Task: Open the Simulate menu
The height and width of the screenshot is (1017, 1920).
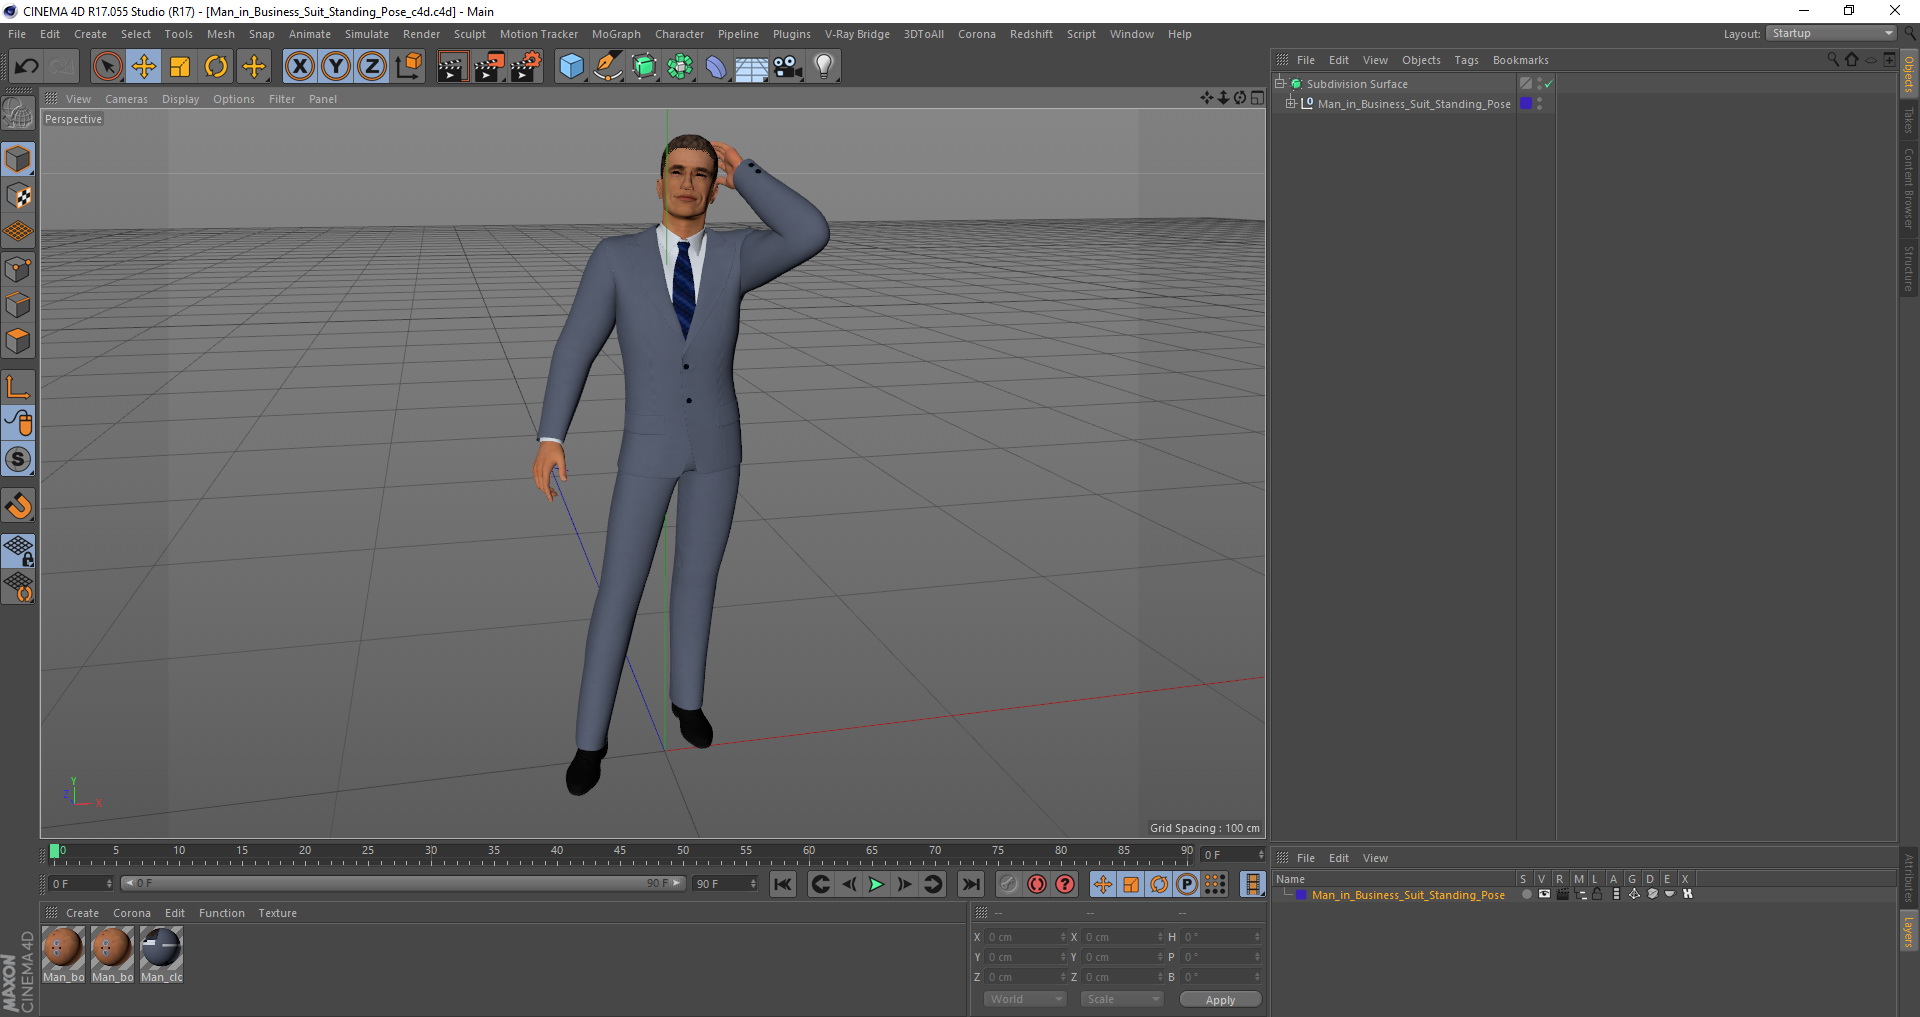Action: pyautogui.click(x=367, y=34)
